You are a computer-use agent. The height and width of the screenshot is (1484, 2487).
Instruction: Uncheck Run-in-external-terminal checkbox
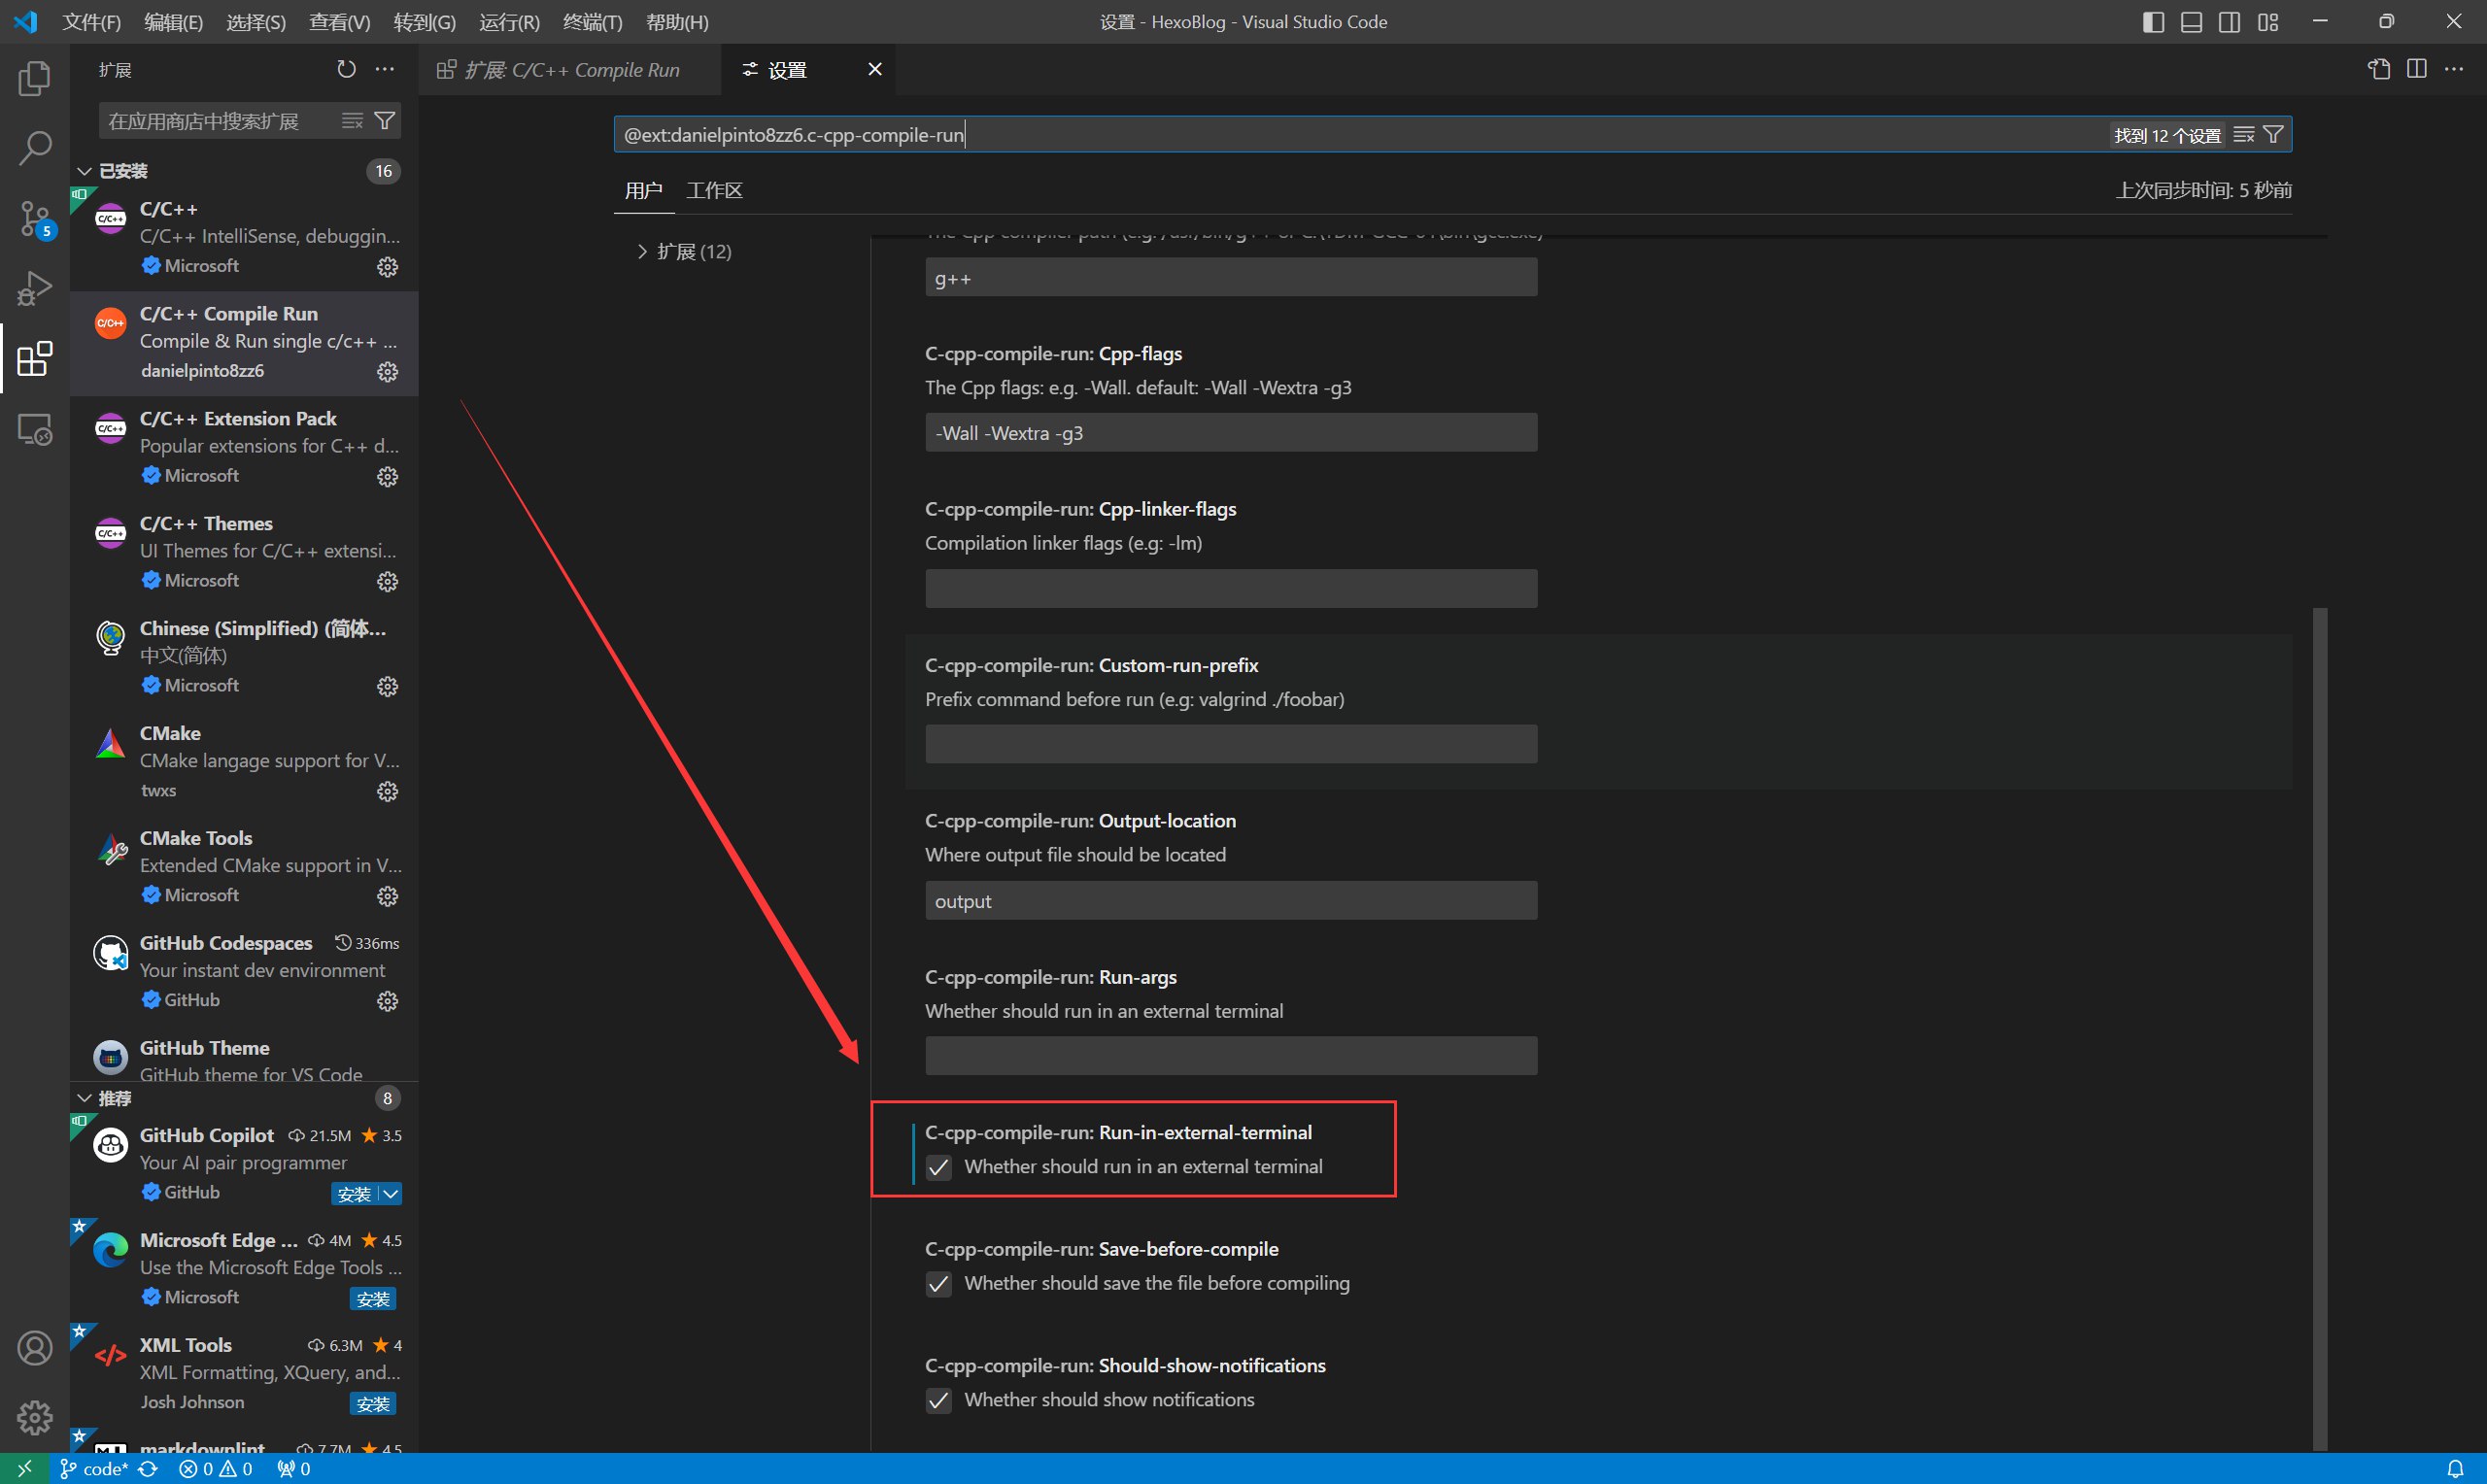[x=938, y=1167]
